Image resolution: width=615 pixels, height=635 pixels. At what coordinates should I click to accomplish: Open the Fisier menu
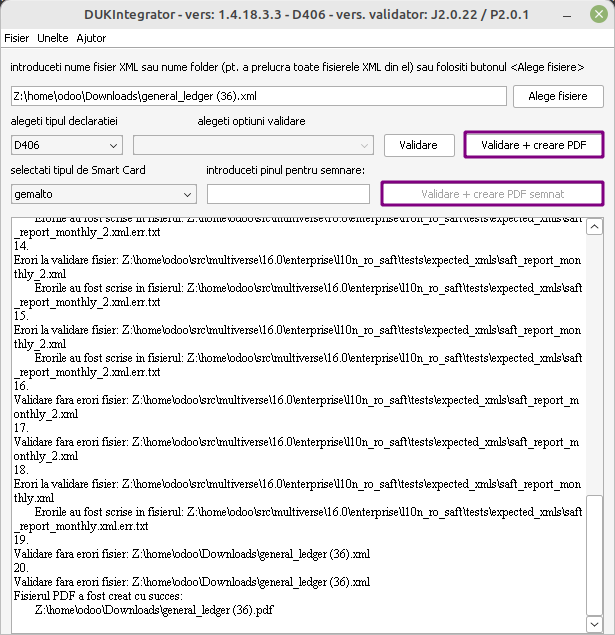click(x=17, y=38)
